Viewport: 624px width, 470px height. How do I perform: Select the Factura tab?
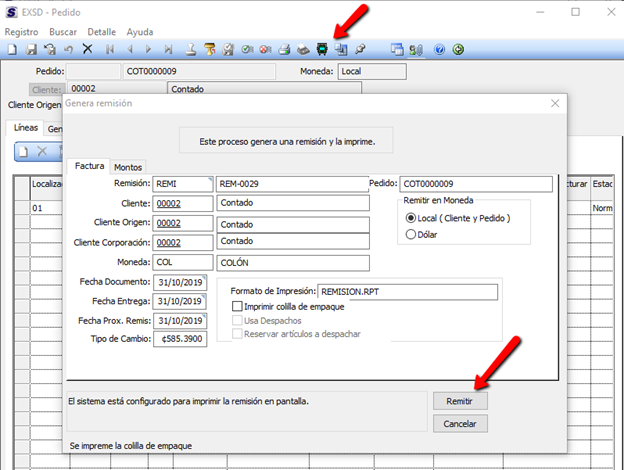tap(89, 166)
